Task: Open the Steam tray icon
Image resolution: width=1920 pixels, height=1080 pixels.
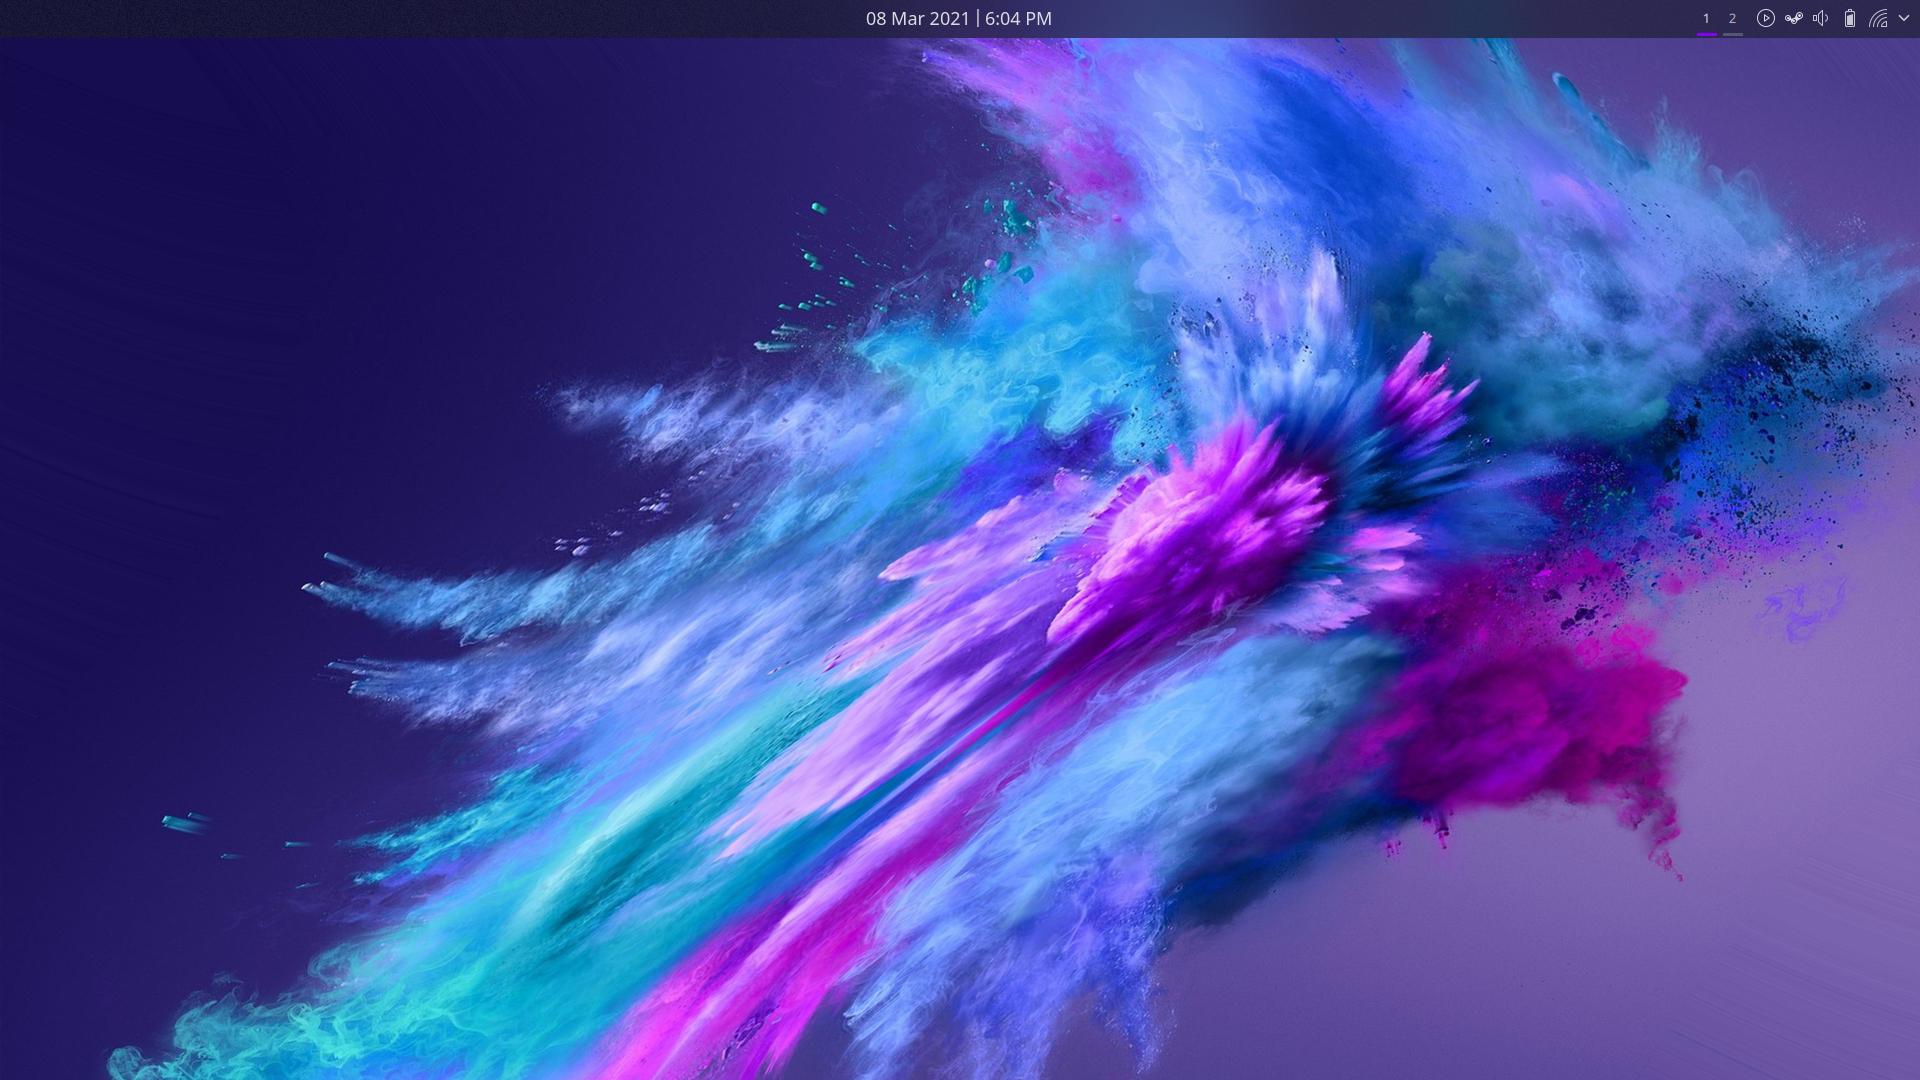Action: pyautogui.click(x=1793, y=18)
